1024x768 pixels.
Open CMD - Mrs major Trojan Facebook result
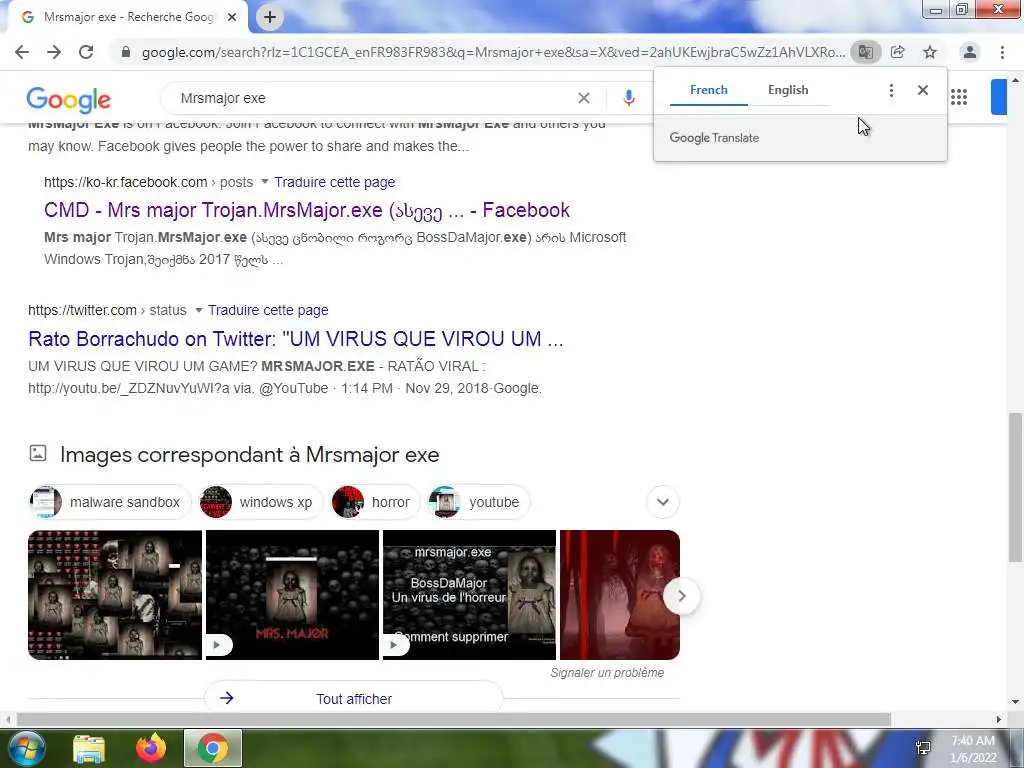coord(307,210)
